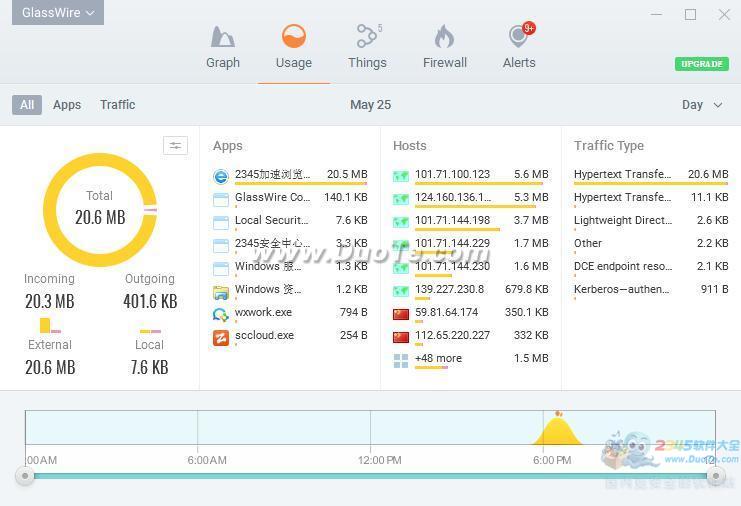
Task: Open the Things network scanner
Action: coord(369,36)
